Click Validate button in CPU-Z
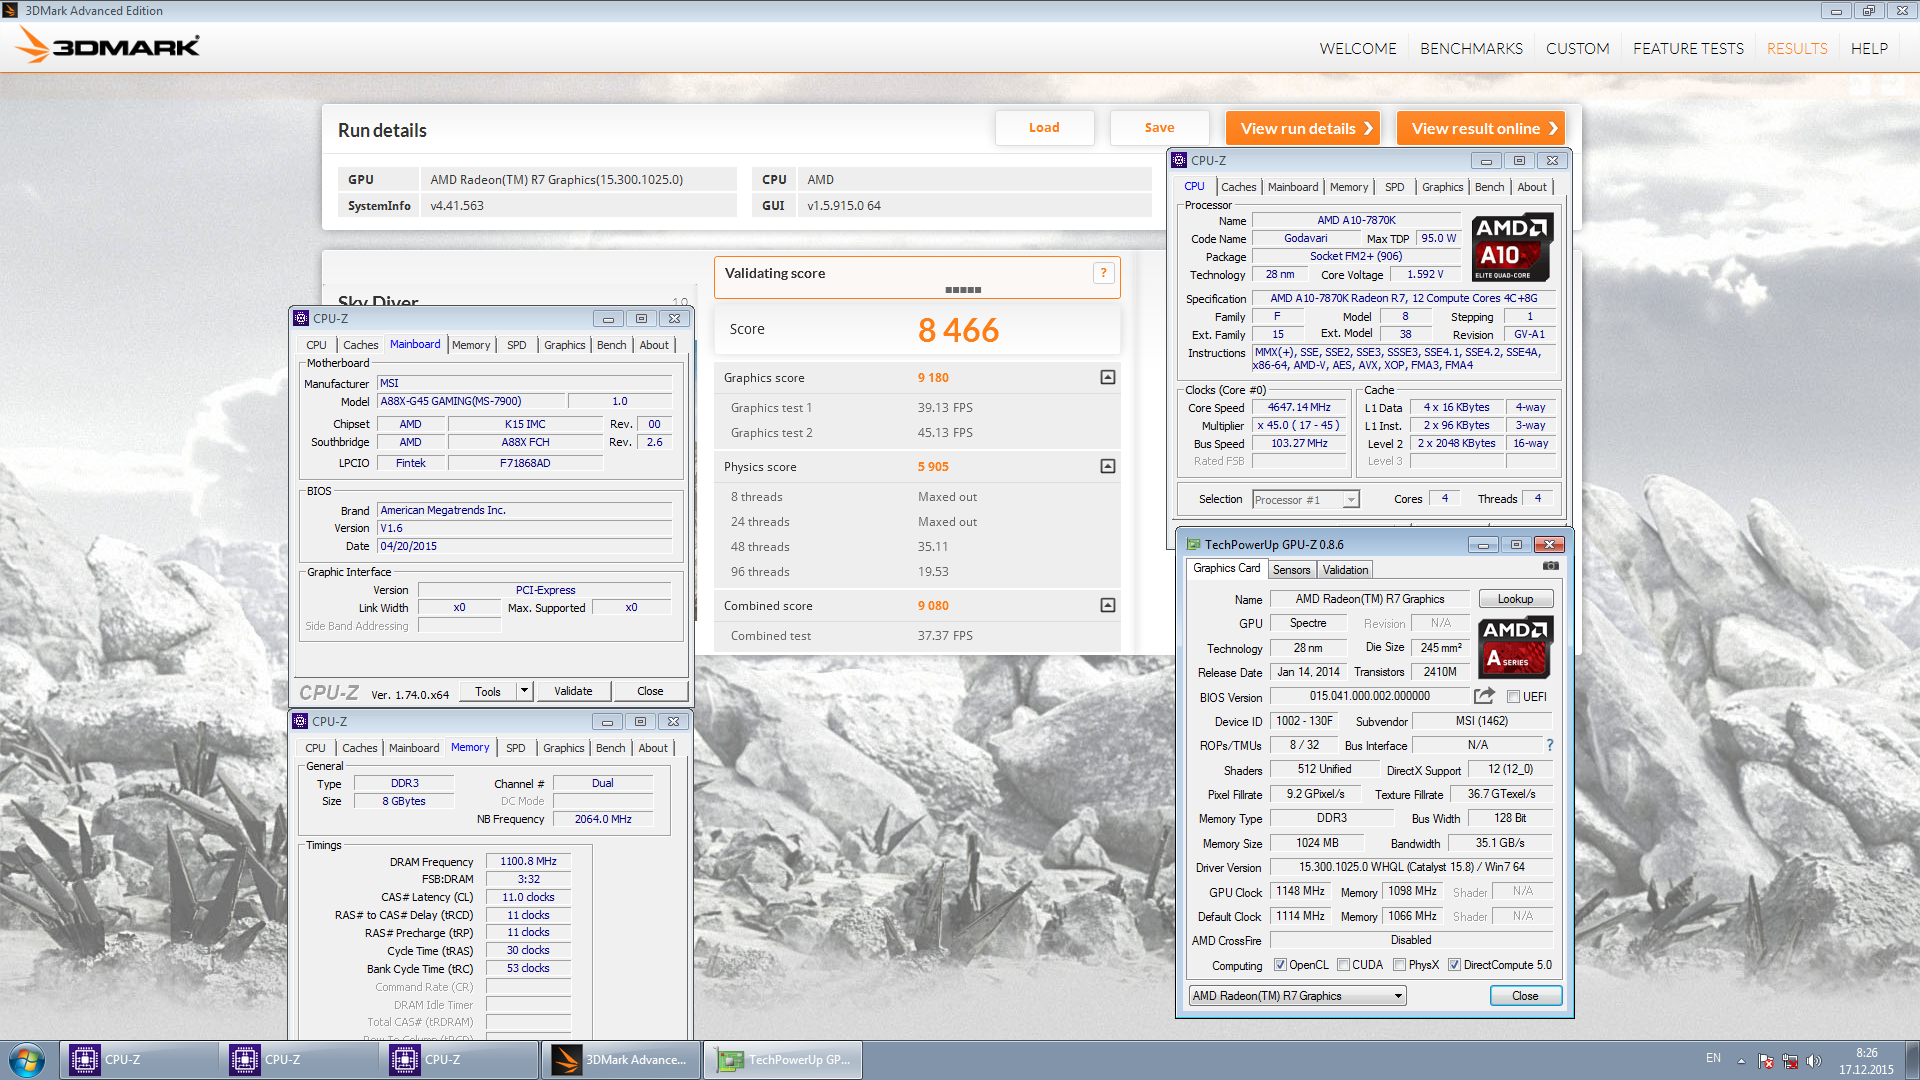 pos(573,691)
